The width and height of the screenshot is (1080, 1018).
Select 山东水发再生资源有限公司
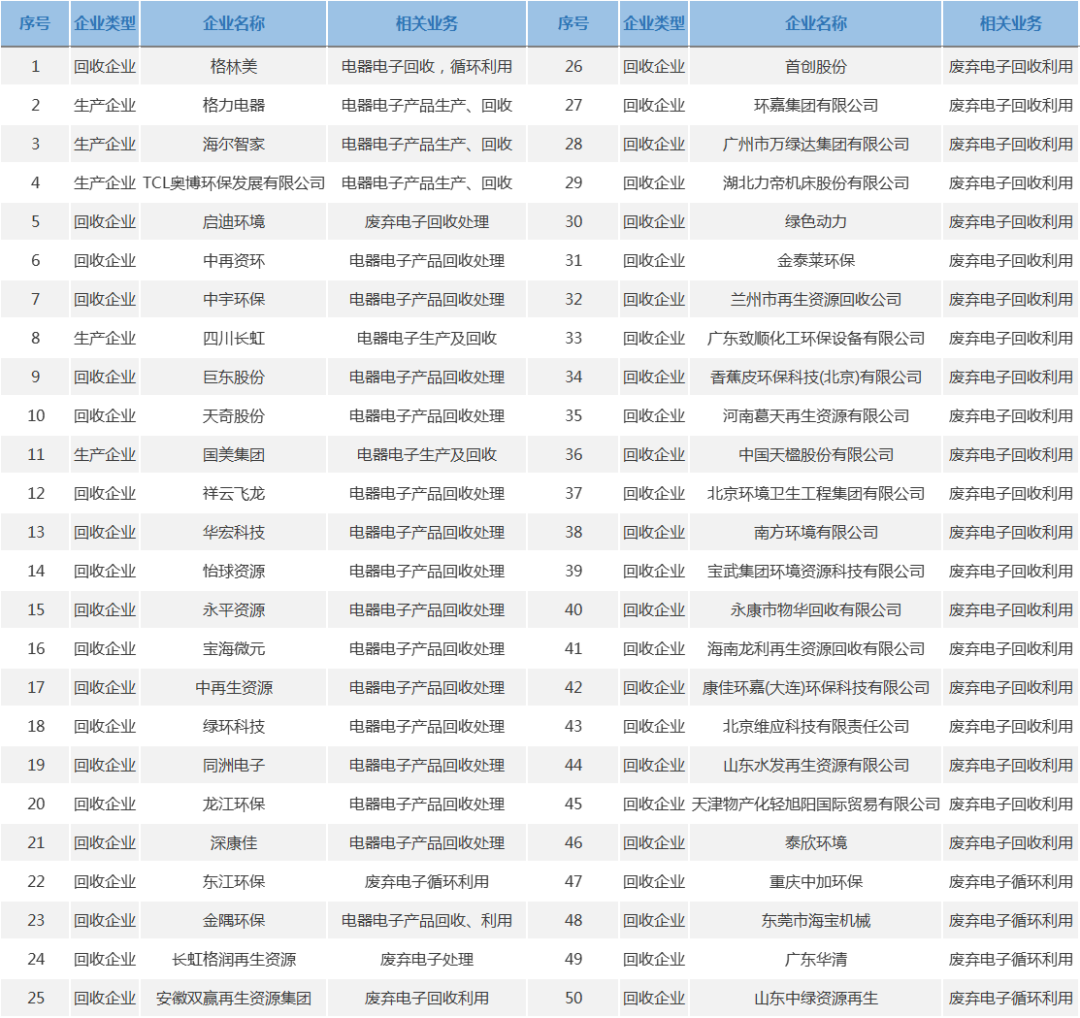point(816,765)
